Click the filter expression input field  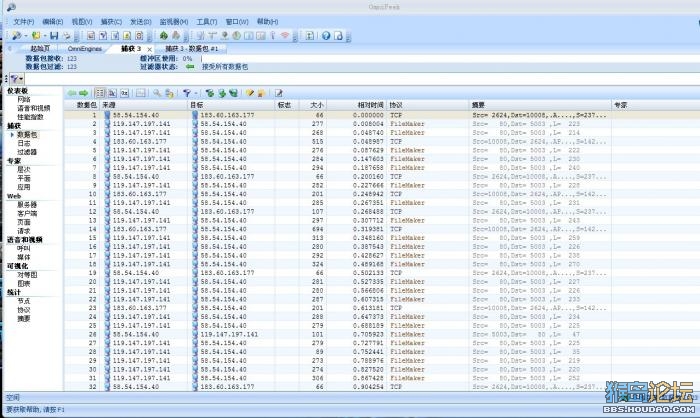pos(362,79)
